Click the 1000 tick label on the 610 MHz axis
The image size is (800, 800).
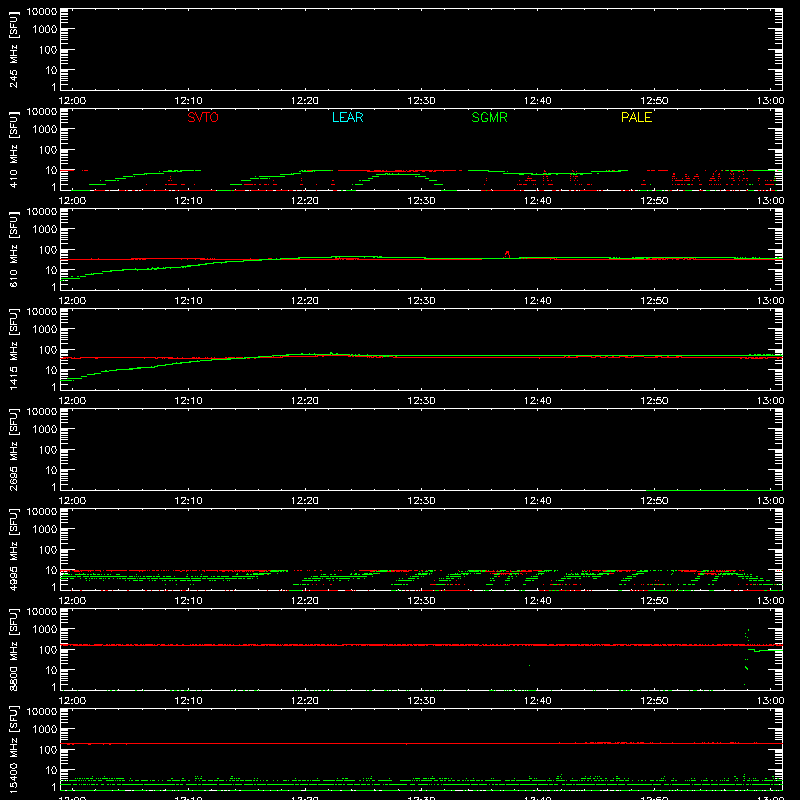pyautogui.click(x=46, y=230)
